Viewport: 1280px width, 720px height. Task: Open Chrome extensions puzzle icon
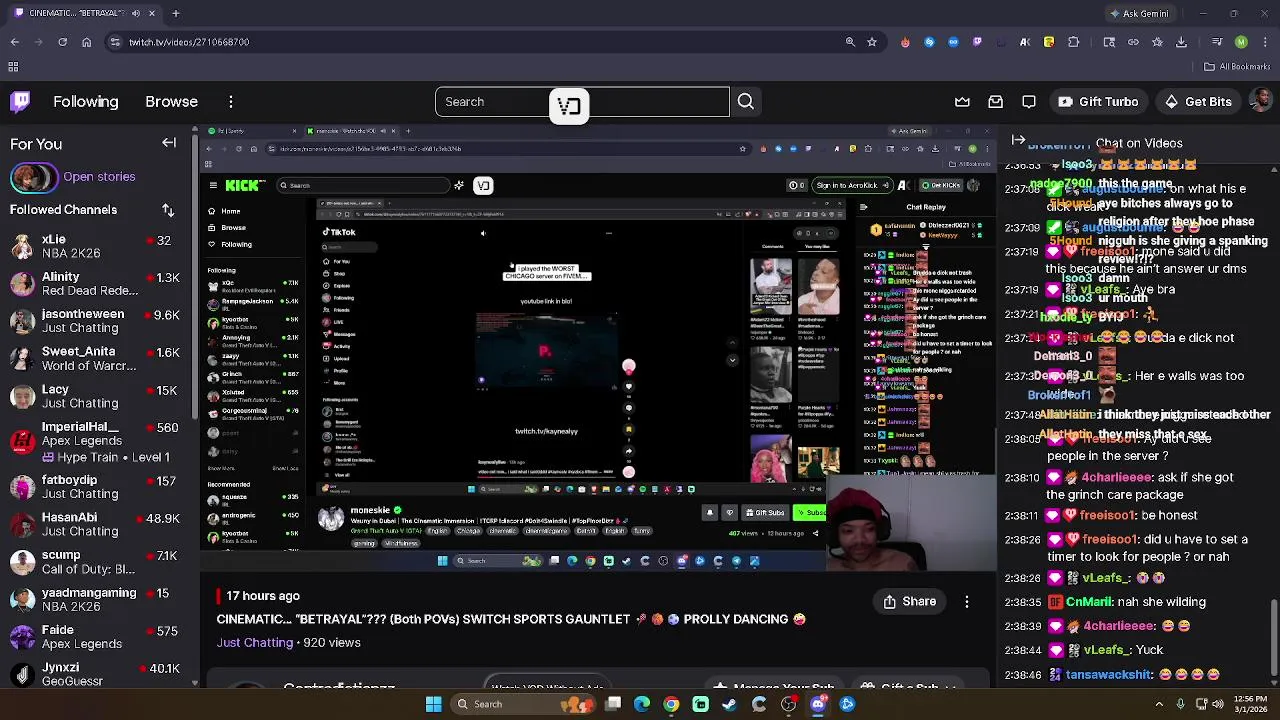click(x=1073, y=42)
